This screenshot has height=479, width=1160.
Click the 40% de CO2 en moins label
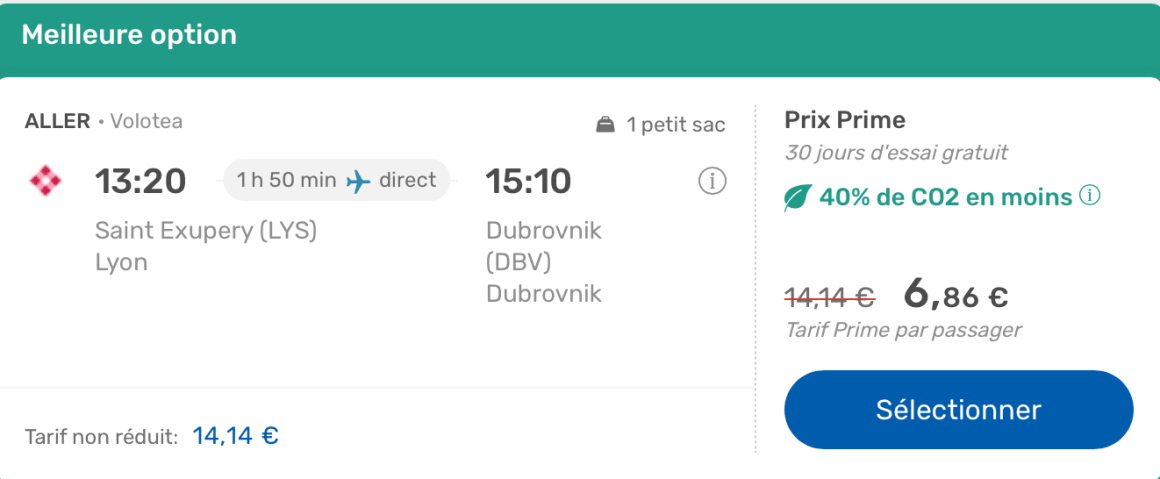tap(945, 198)
